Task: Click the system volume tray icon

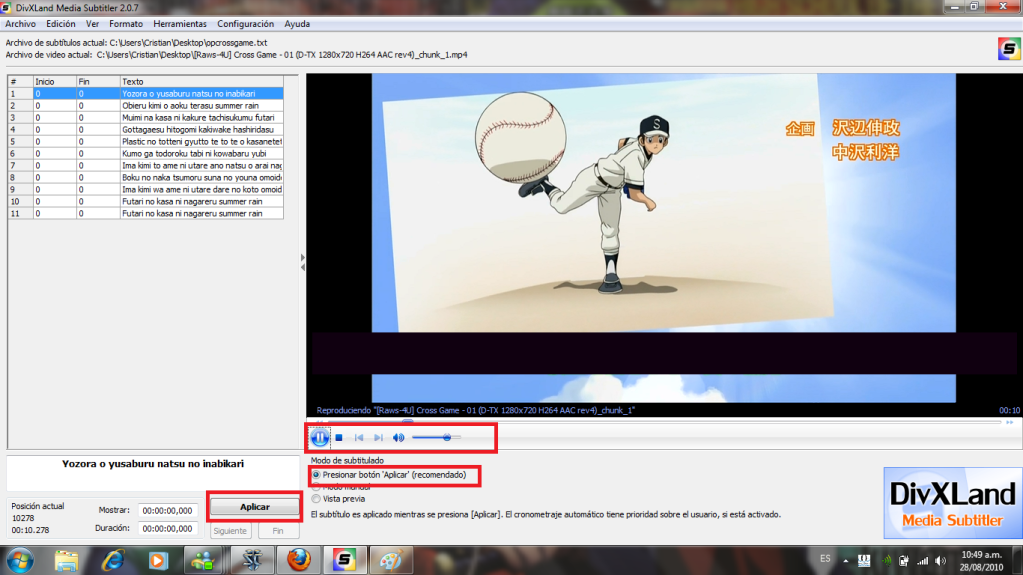Action: tap(940, 561)
